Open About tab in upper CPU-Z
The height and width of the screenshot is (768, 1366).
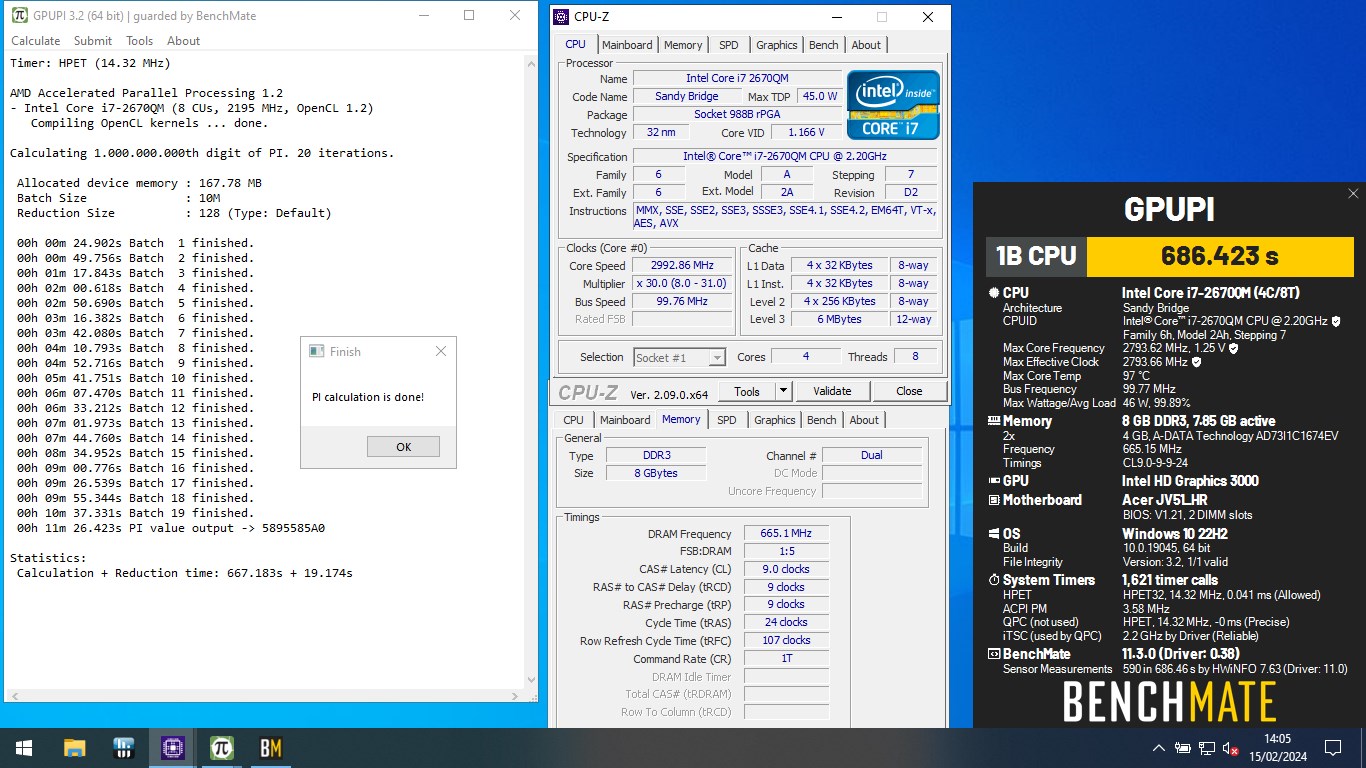click(x=866, y=45)
